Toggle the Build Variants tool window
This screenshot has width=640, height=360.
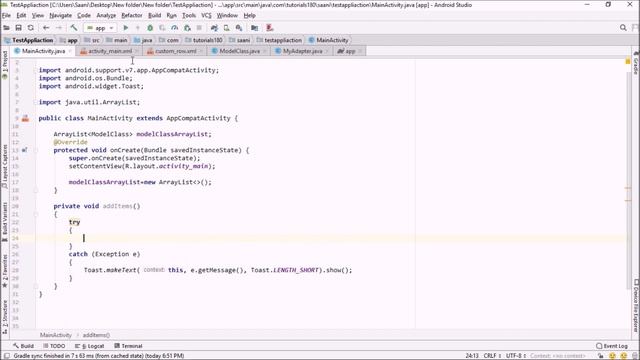(x=5, y=222)
